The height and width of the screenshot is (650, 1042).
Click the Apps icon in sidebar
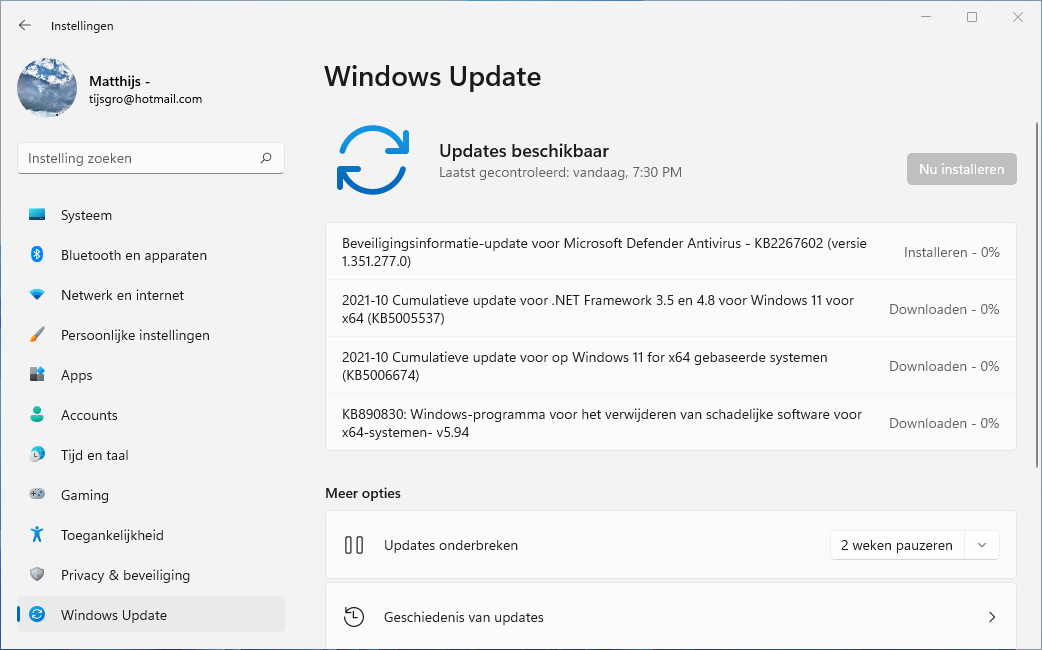click(x=37, y=375)
